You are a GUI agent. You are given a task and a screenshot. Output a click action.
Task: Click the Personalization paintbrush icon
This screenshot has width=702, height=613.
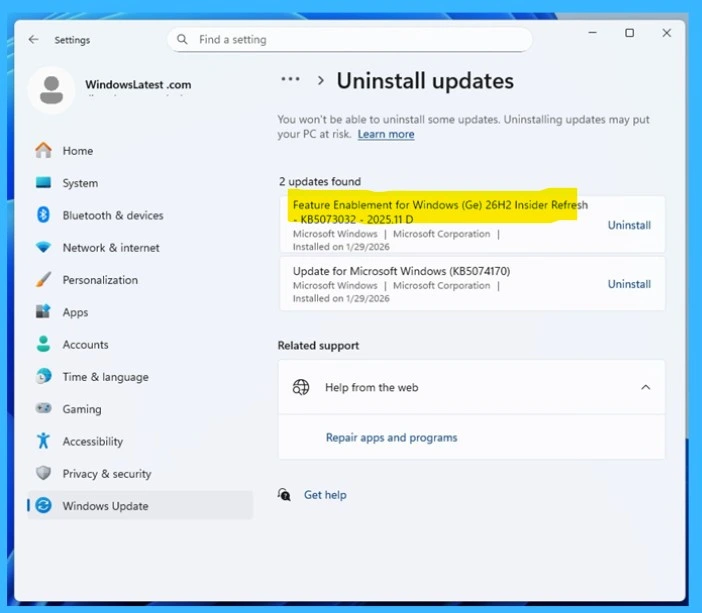[x=43, y=279]
